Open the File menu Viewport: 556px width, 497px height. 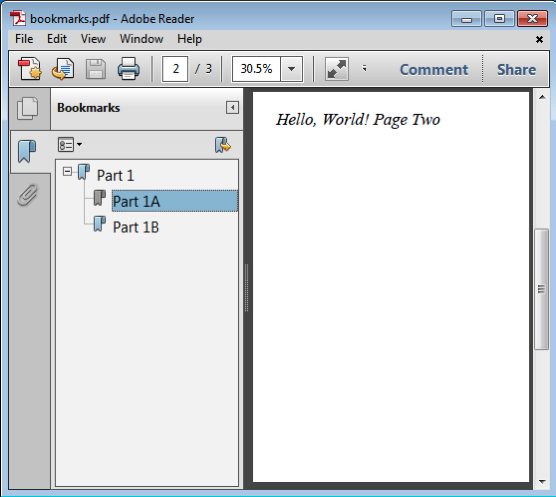coord(24,39)
